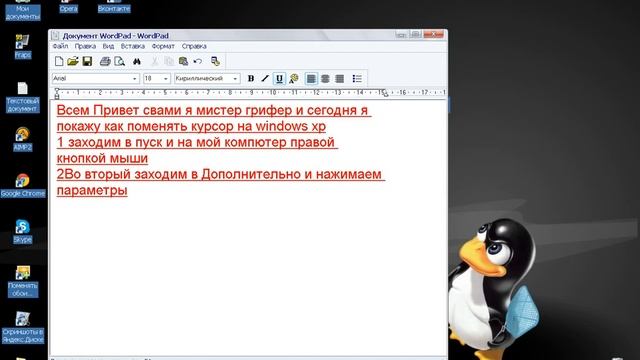Open the Формат menu
Viewport: 640px width, 360px height.
pos(163,46)
